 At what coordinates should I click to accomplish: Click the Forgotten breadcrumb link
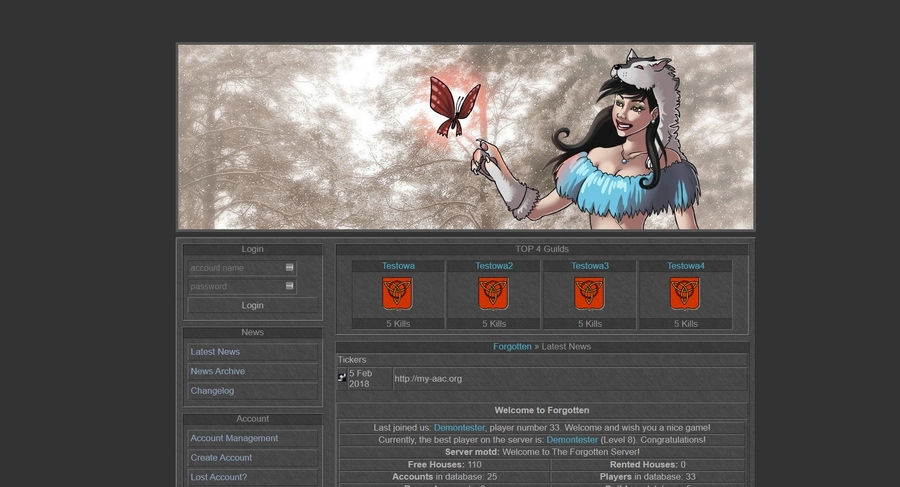(x=512, y=346)
